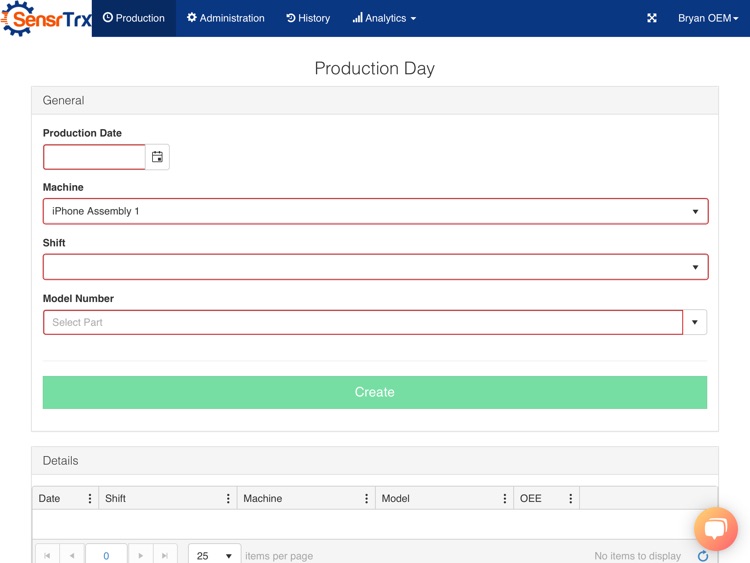Viewport: 750px width, 563px height.
Task: Focus the Select Part input field
Action: (x=363, y=322)
